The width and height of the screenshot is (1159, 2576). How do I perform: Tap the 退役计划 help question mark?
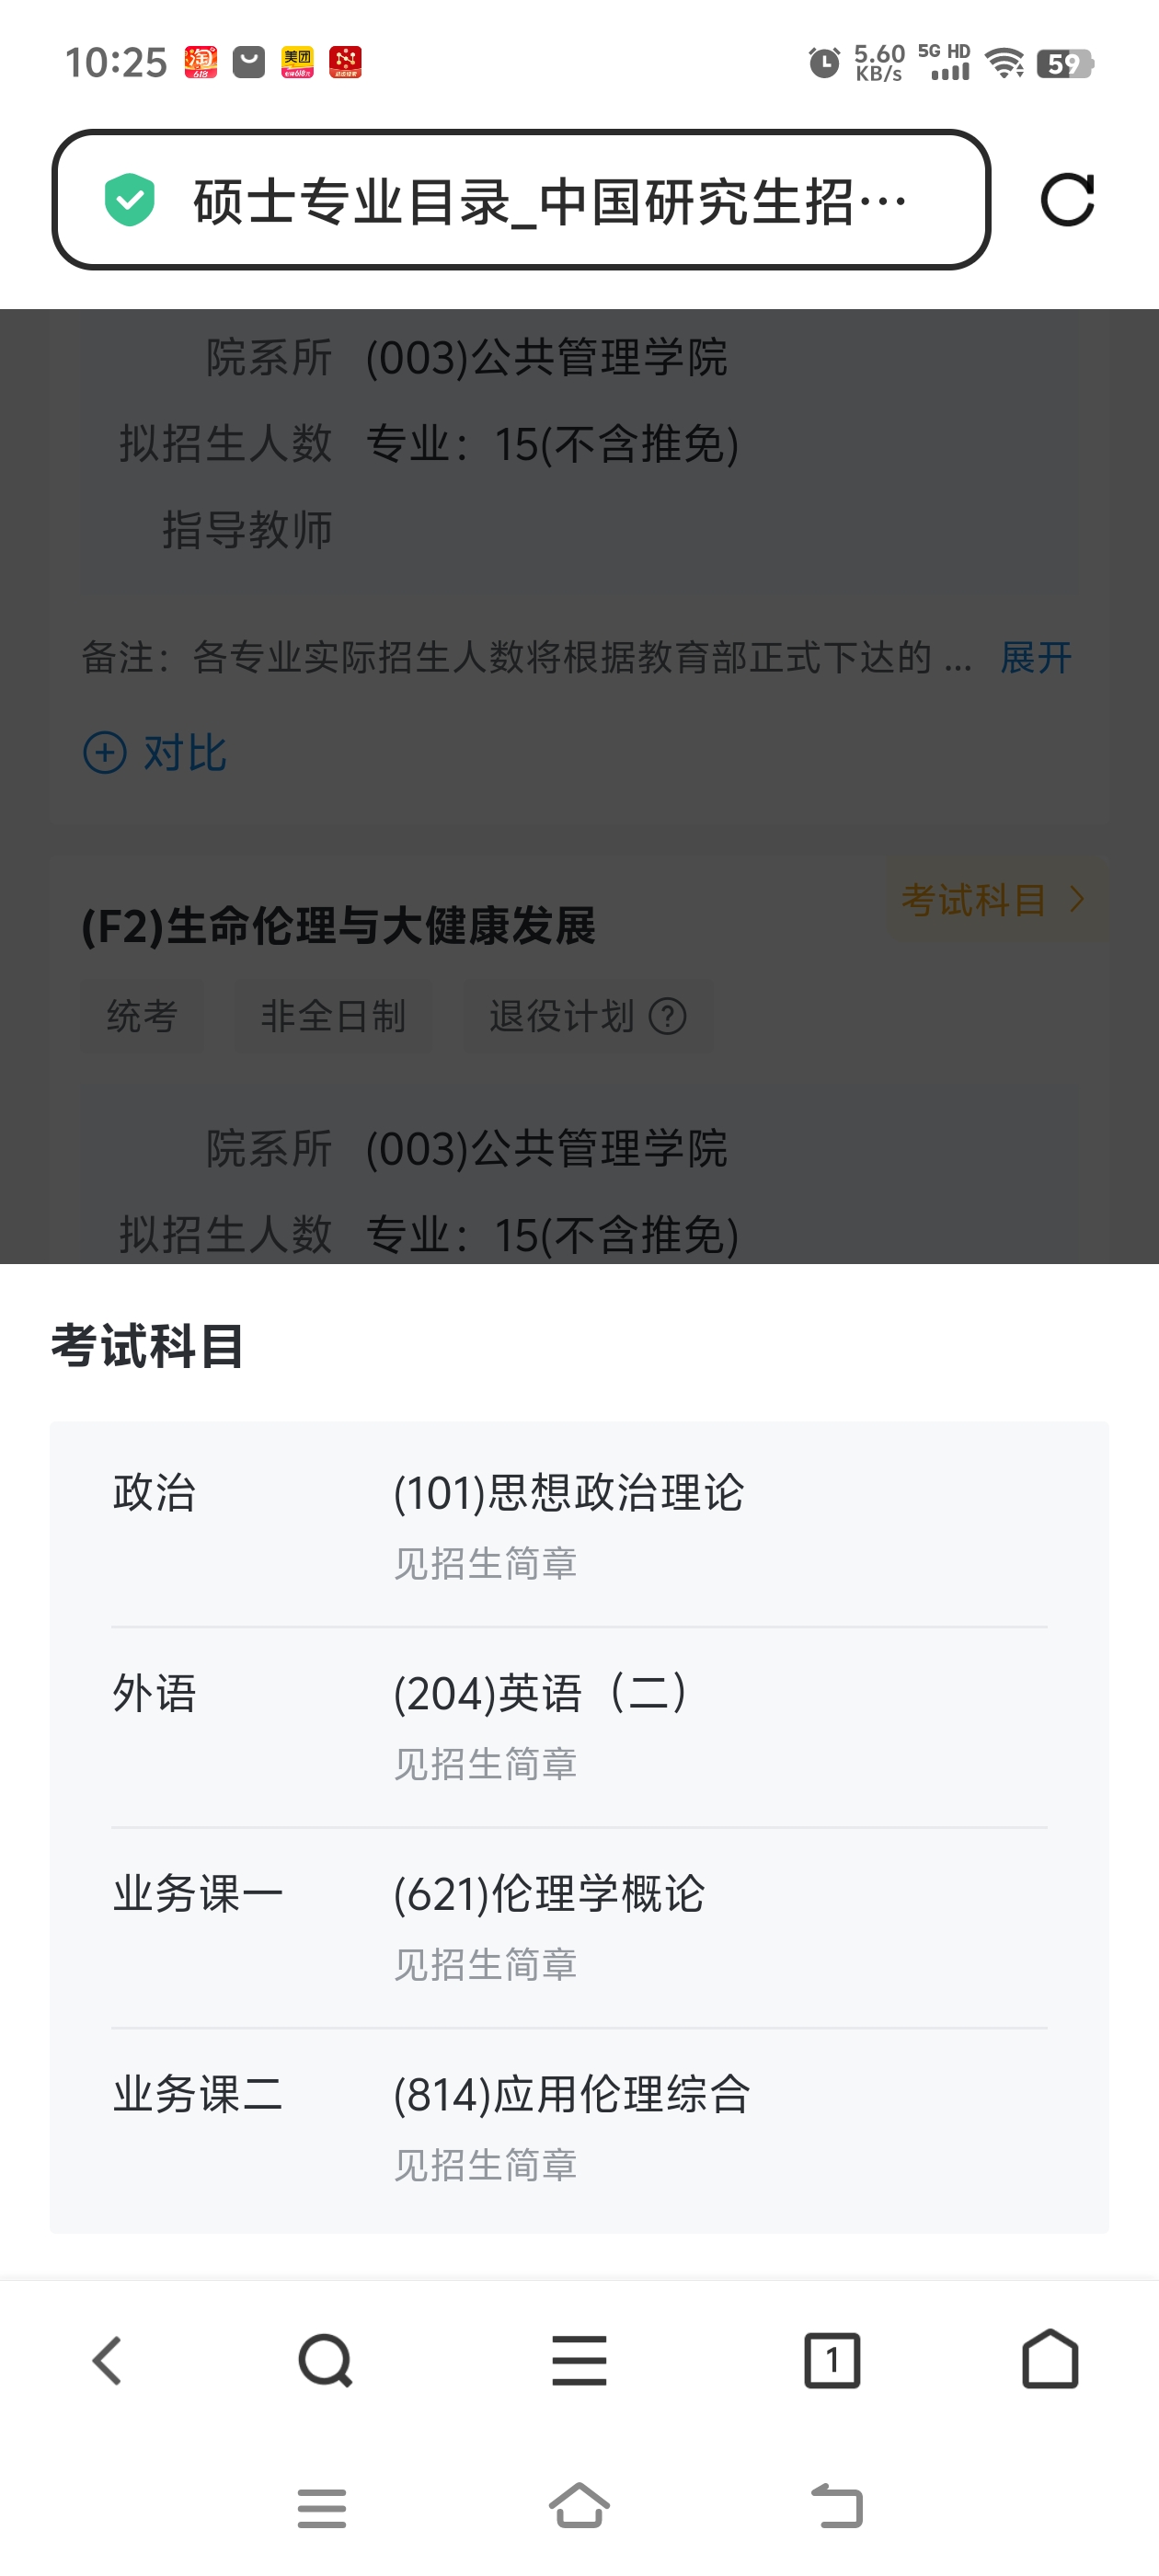tap(667, 1017)
